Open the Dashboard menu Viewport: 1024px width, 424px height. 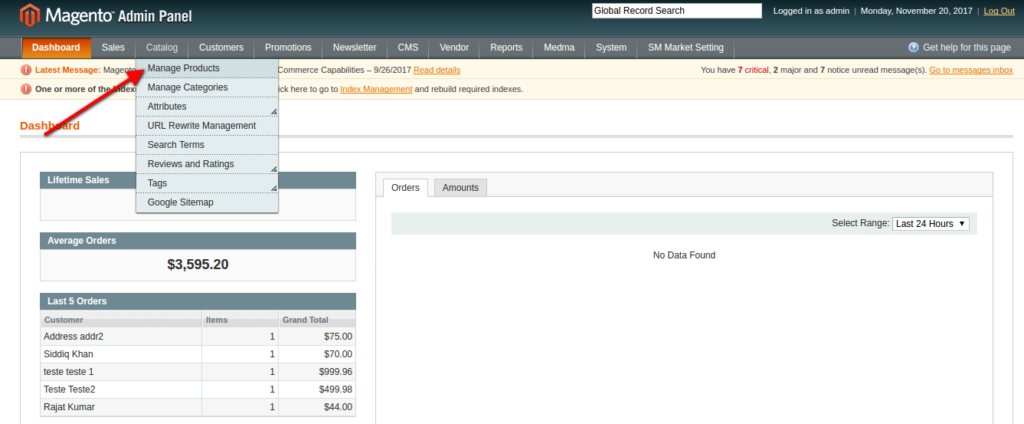pos(56,48)
